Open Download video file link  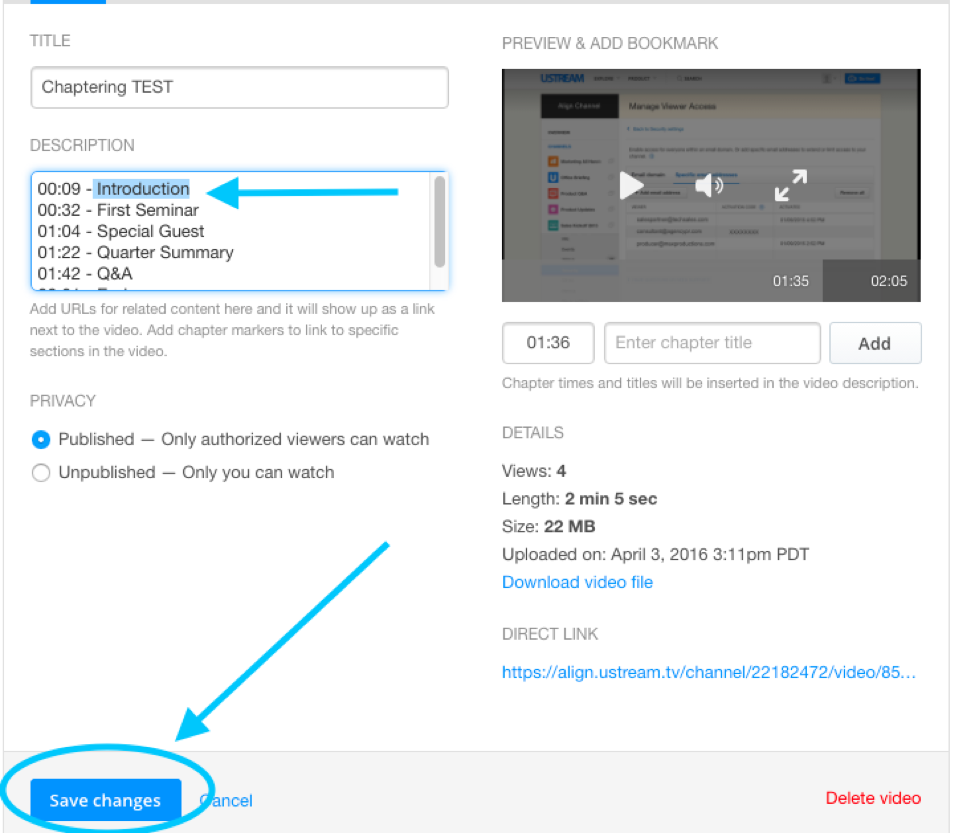point(578,582)
